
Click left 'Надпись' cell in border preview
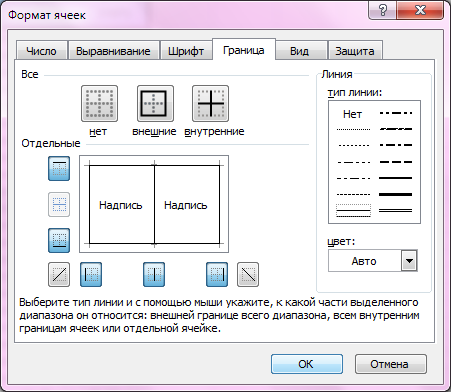[x=121, y=205]
